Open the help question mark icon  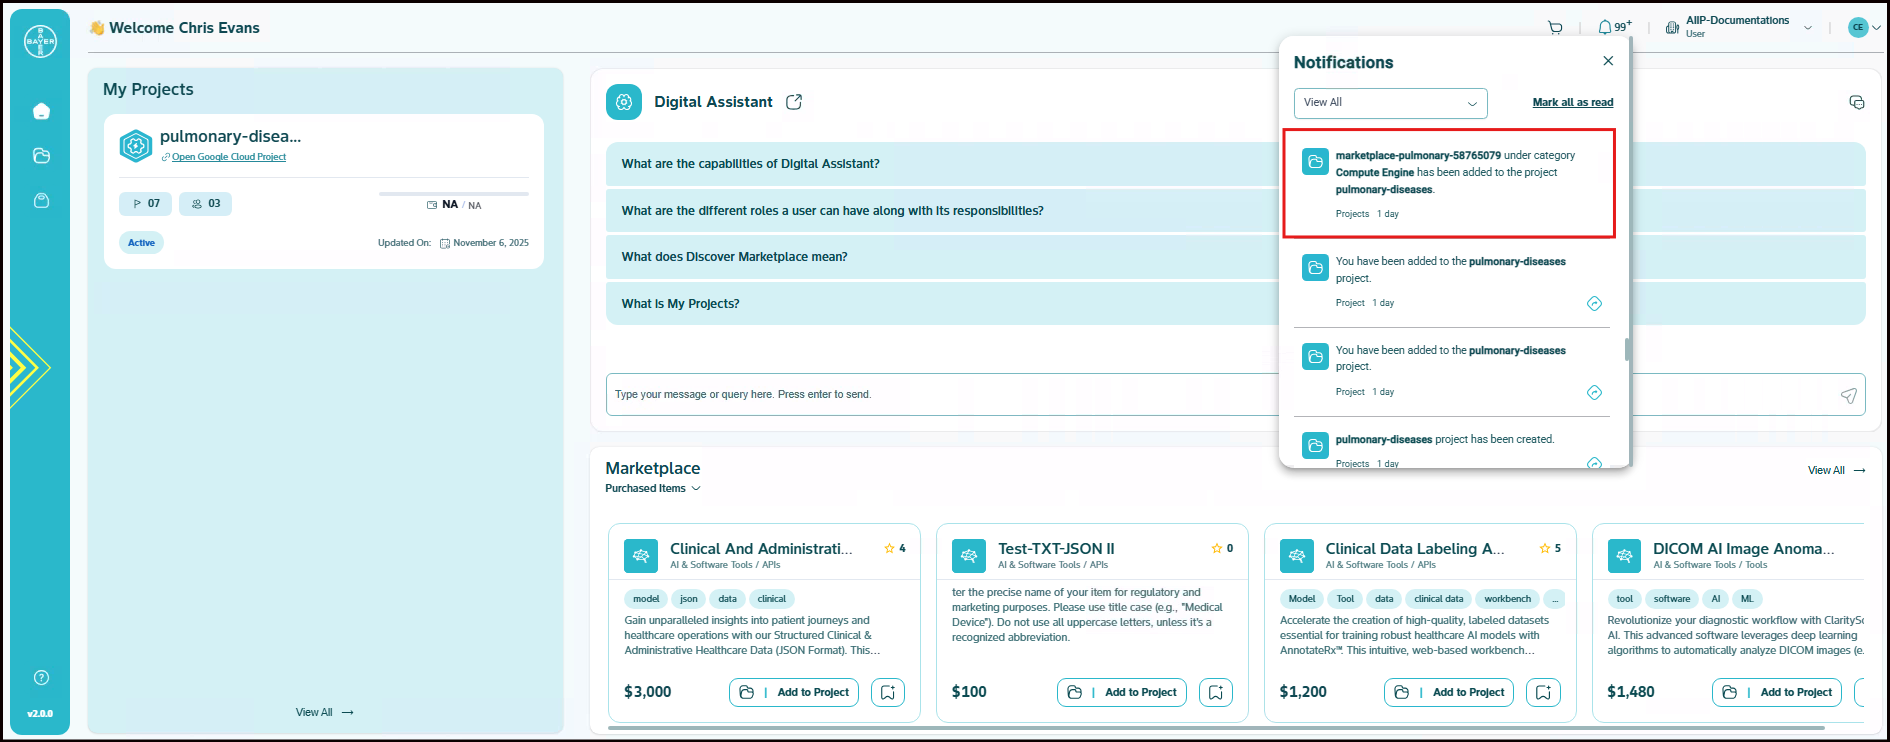[x=41, y=678]
